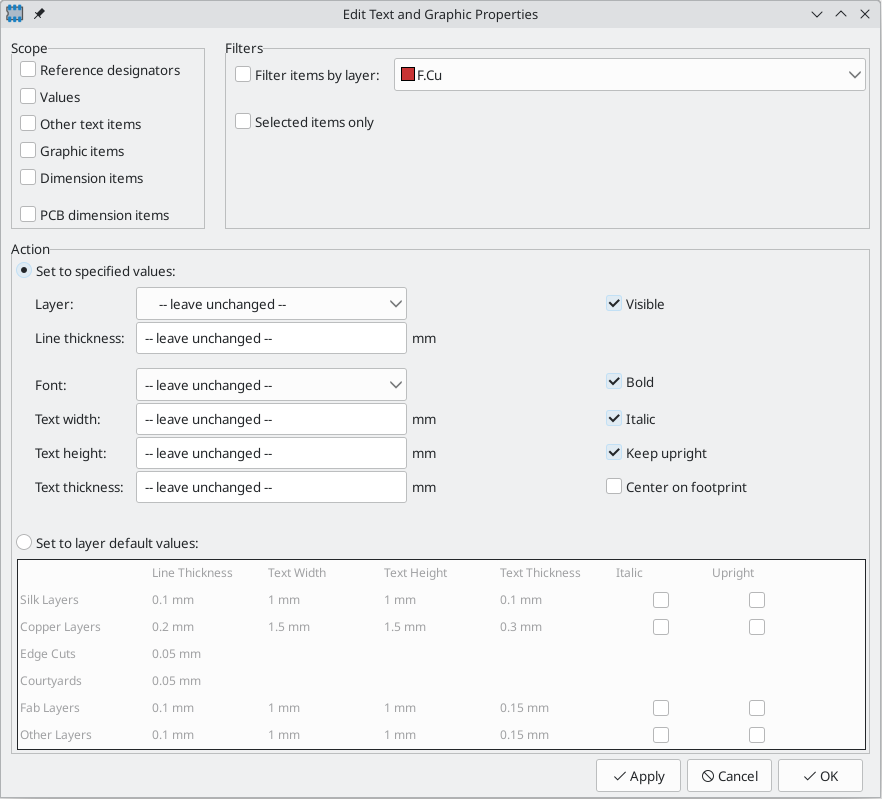This screenshot has height=799, width=882.
Task: Click inside the Line thickness input field
Action: 270,338
